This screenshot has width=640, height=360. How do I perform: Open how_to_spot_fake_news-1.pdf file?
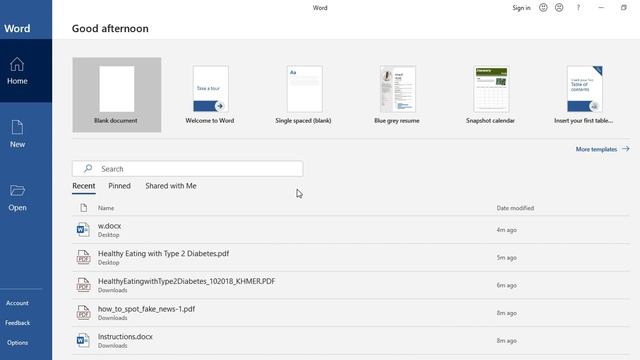(351, 313)
